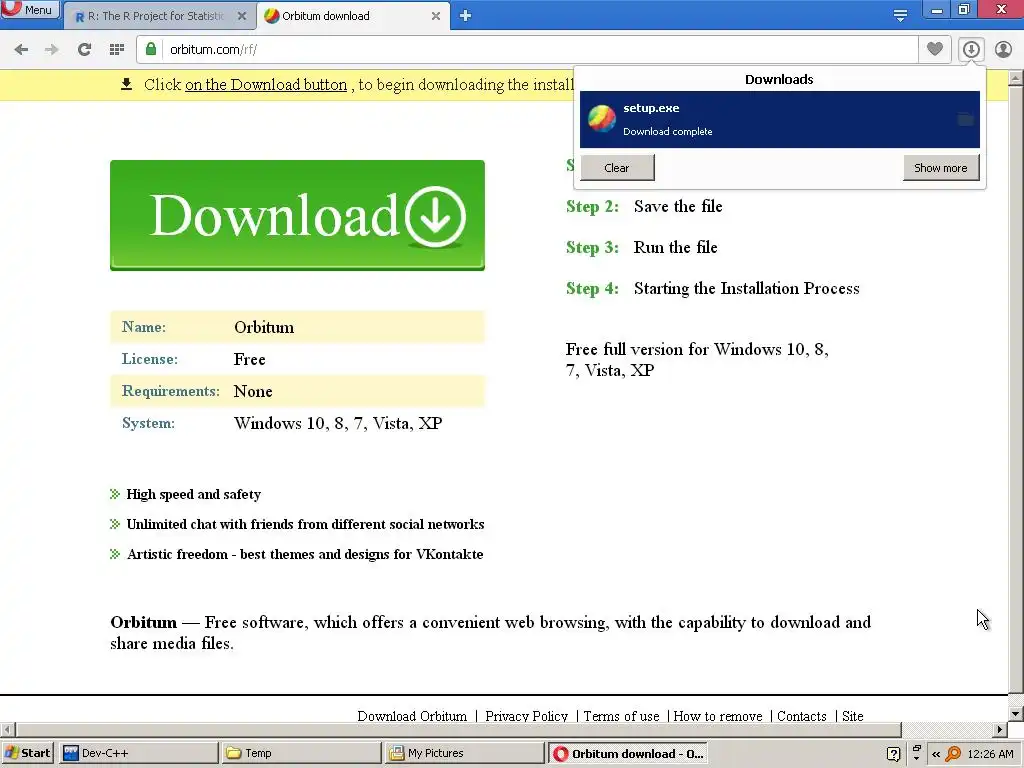The width and height of the screenshot is (1024, 768).
Task: Switch to My Pictures in taskbar
Action: (464, 753)
